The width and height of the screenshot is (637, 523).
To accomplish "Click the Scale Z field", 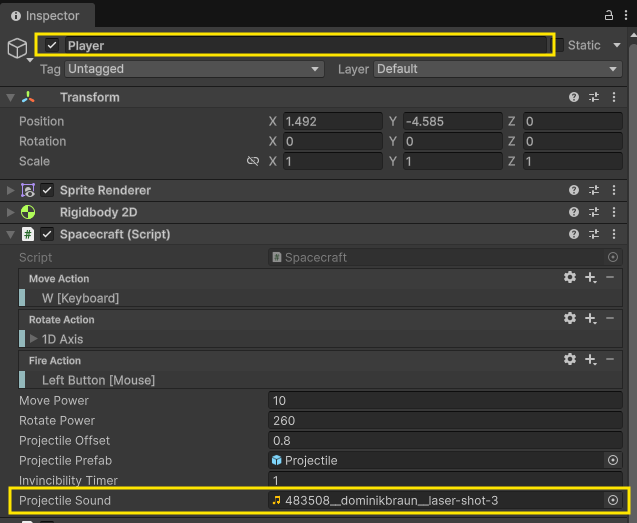I will [x=573, y=161].
